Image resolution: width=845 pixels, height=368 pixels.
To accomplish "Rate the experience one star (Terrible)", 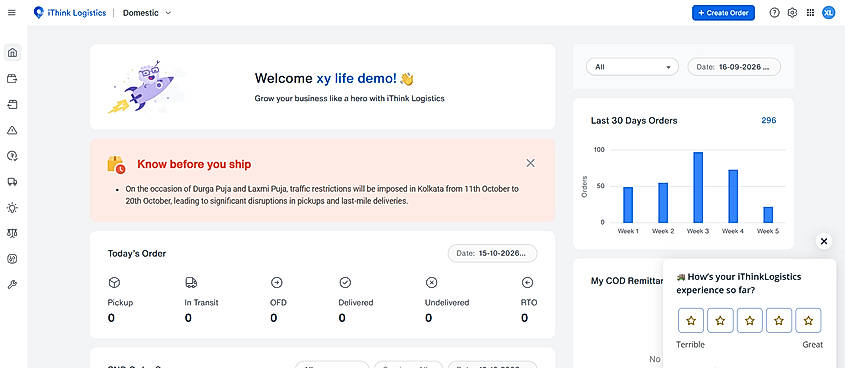I will (691, 321).
